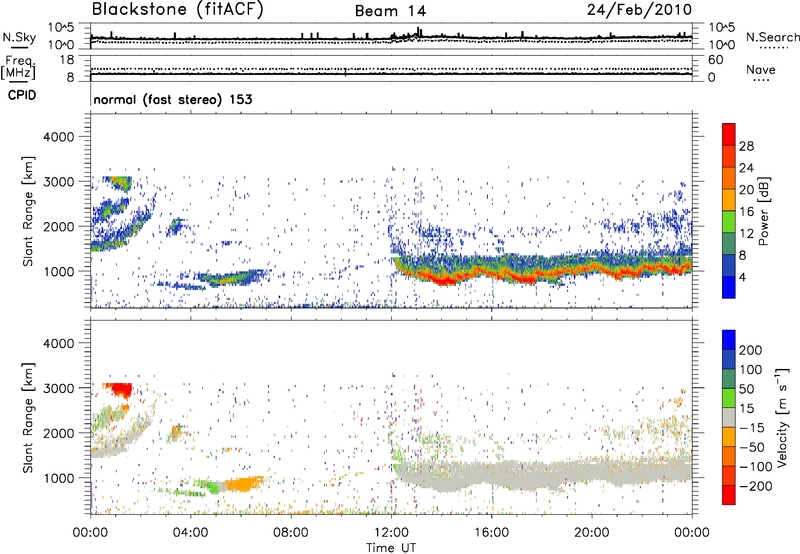Select the 'Velocity [m s-1]' color bar title
The width and height of the screenshot is (800, 554).
point(782,418)
